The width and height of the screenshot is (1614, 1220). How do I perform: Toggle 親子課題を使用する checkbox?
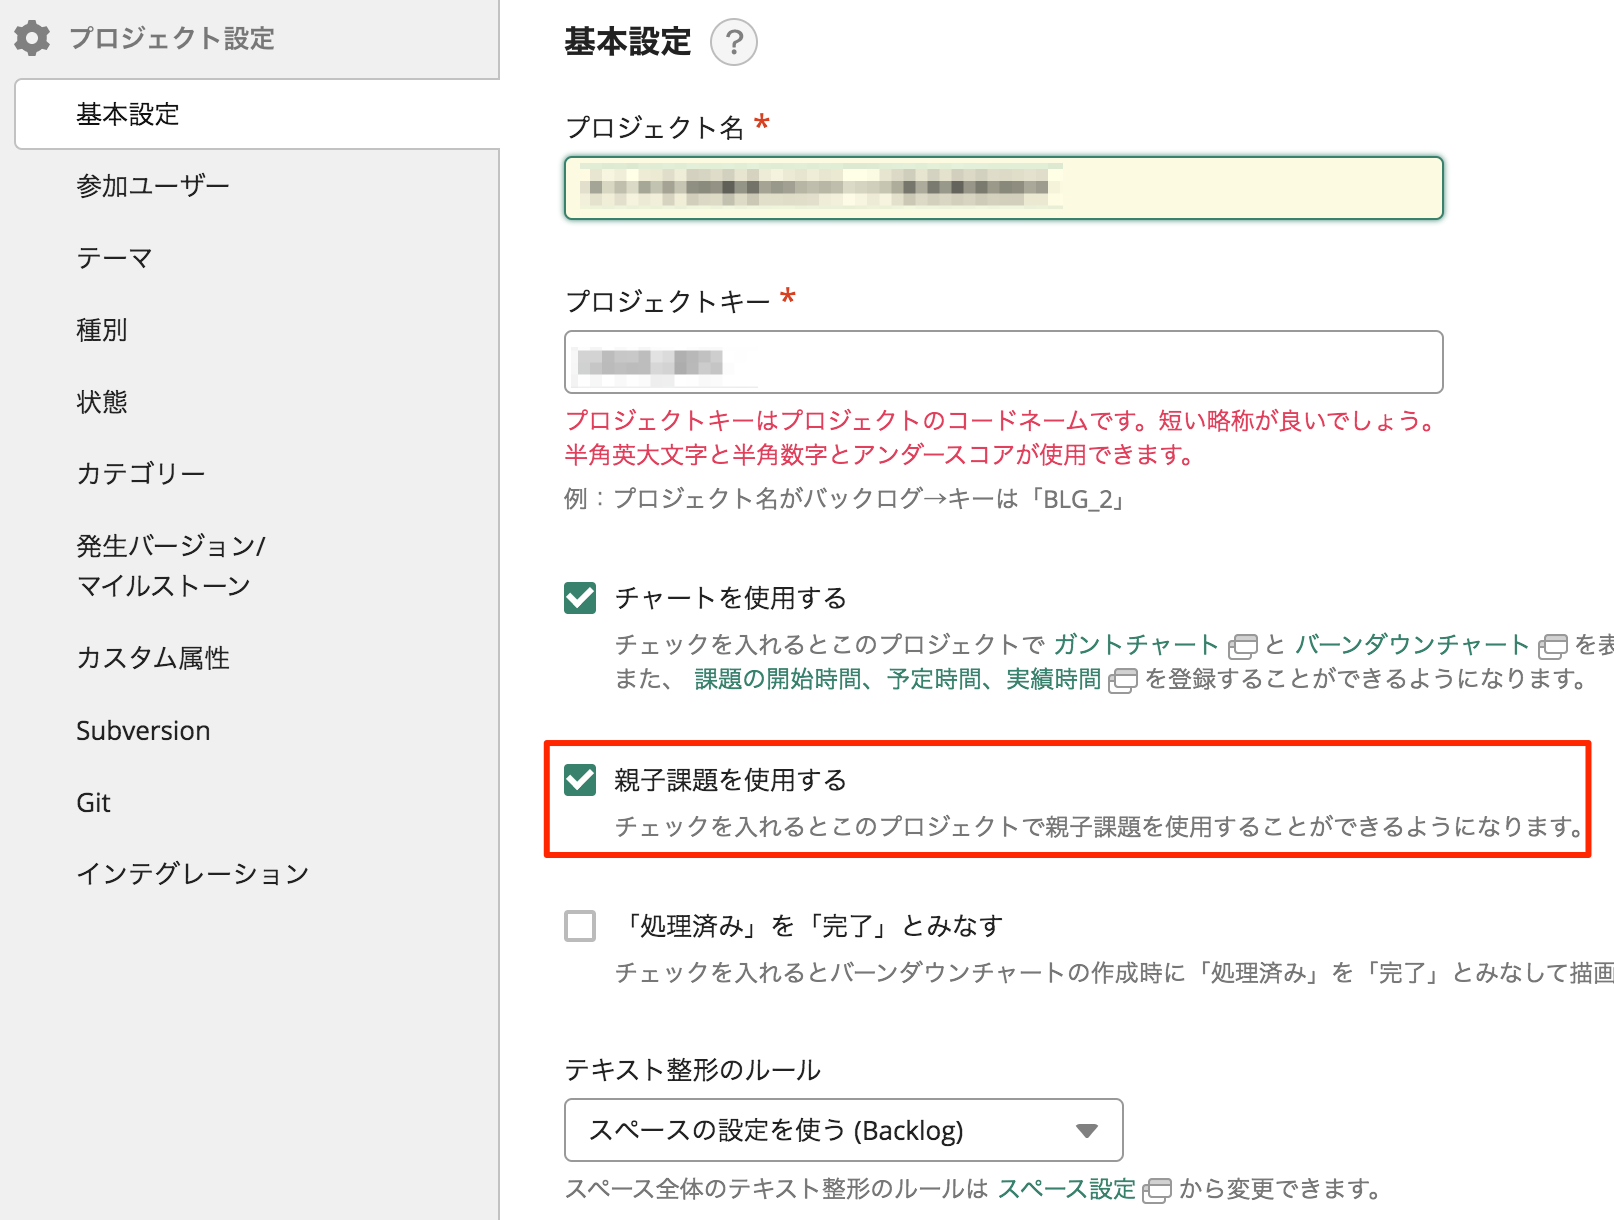580,780
